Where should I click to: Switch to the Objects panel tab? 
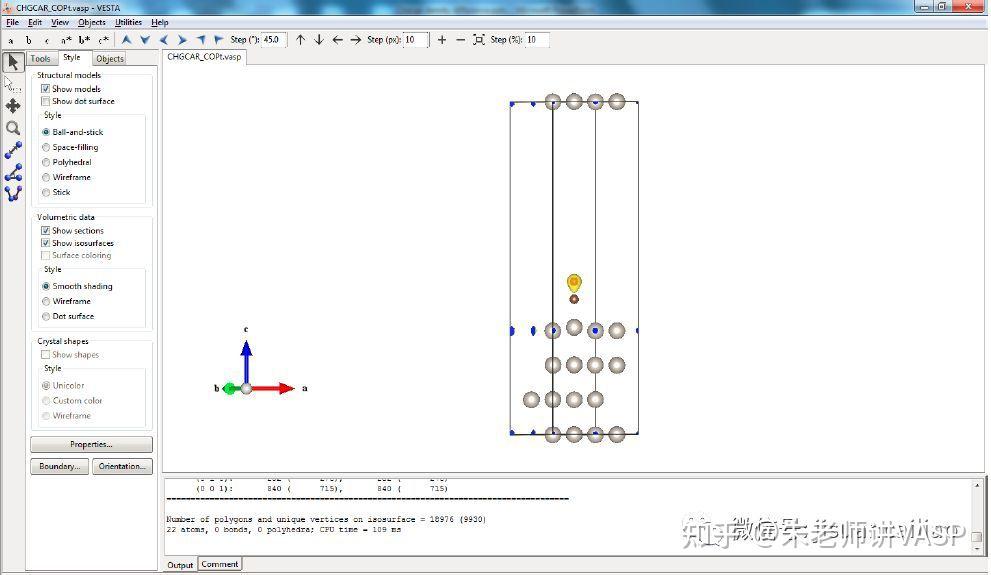(110, 59)
